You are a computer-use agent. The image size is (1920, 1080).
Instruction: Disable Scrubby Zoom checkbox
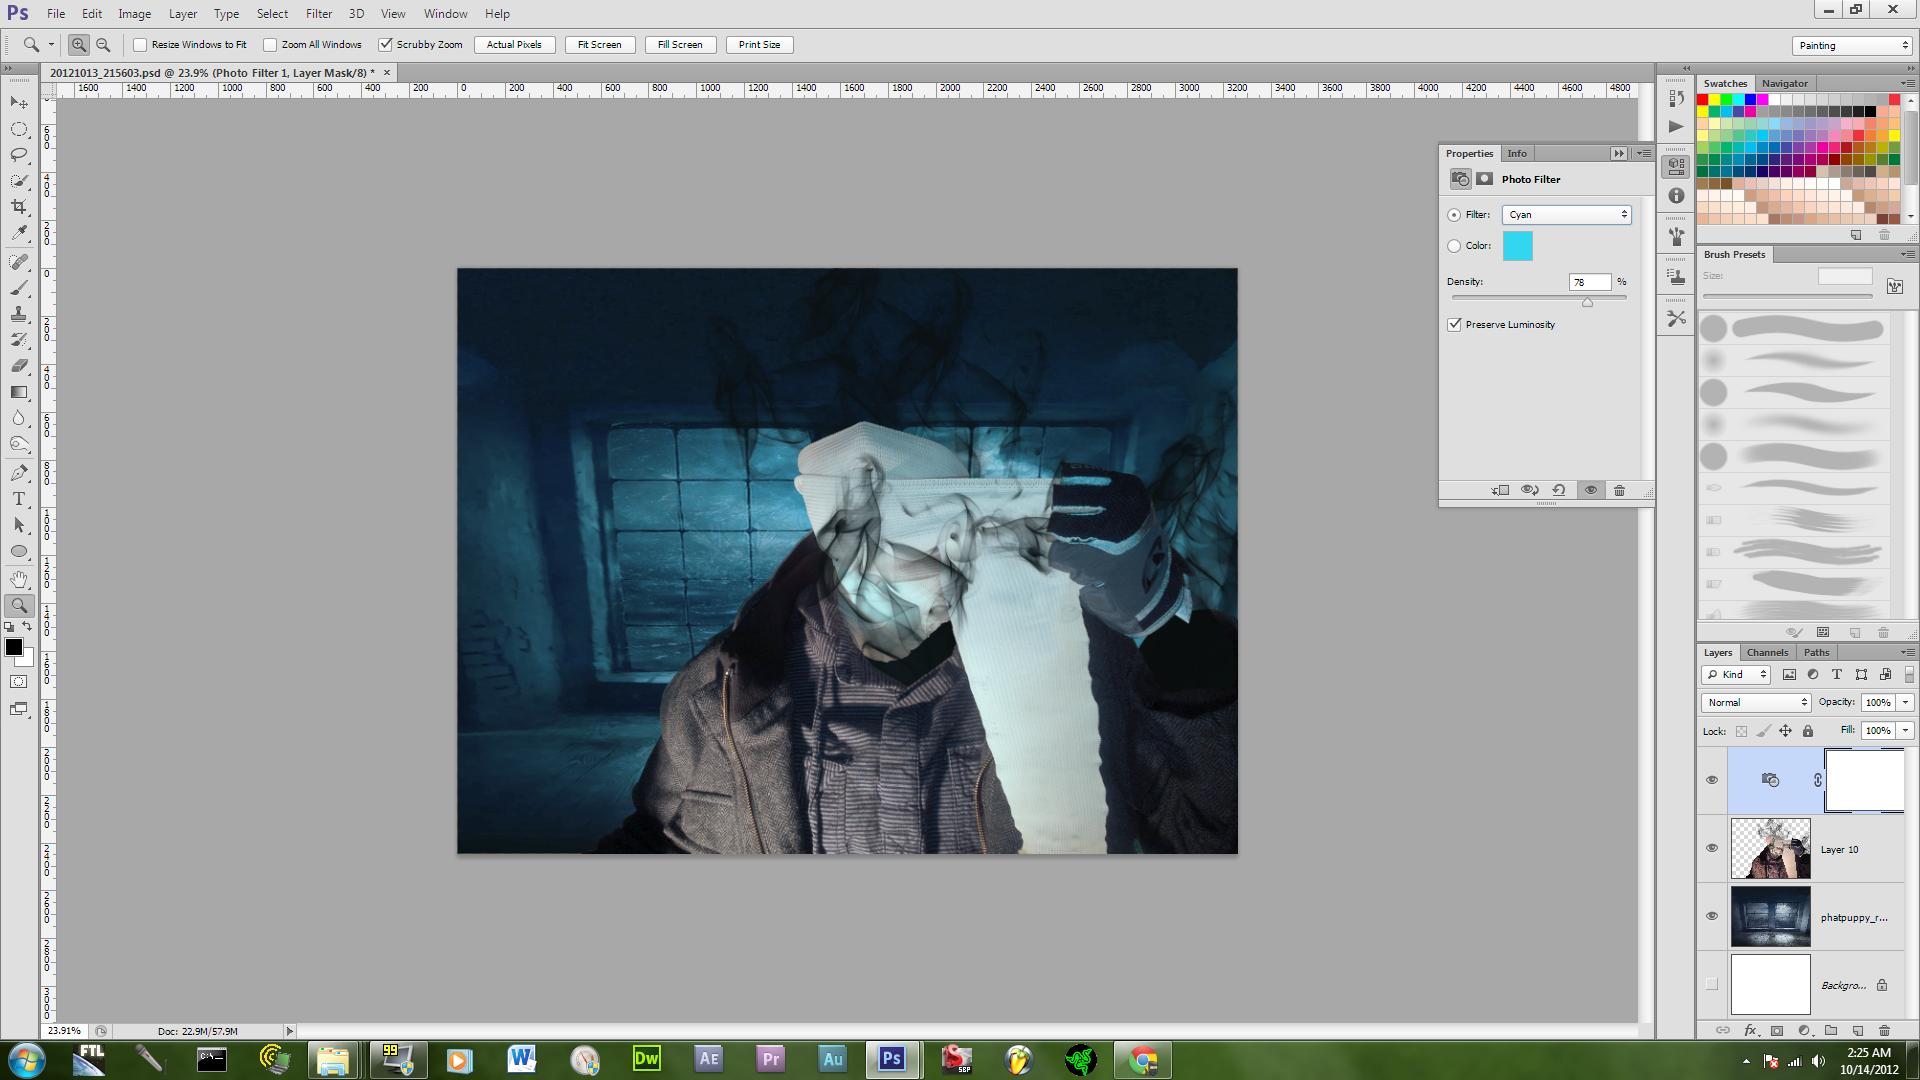[385, 45]
